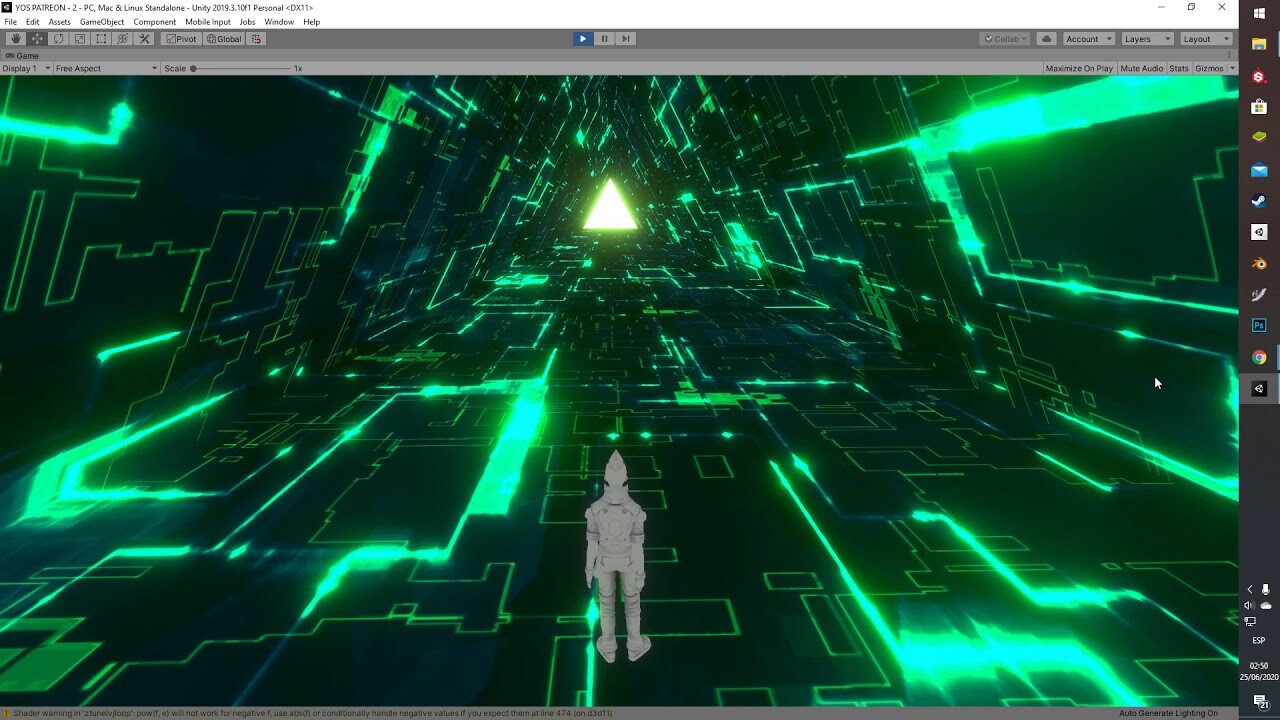
Task: Open Photoshop from the taskbar
Action: pos(1259,325)
